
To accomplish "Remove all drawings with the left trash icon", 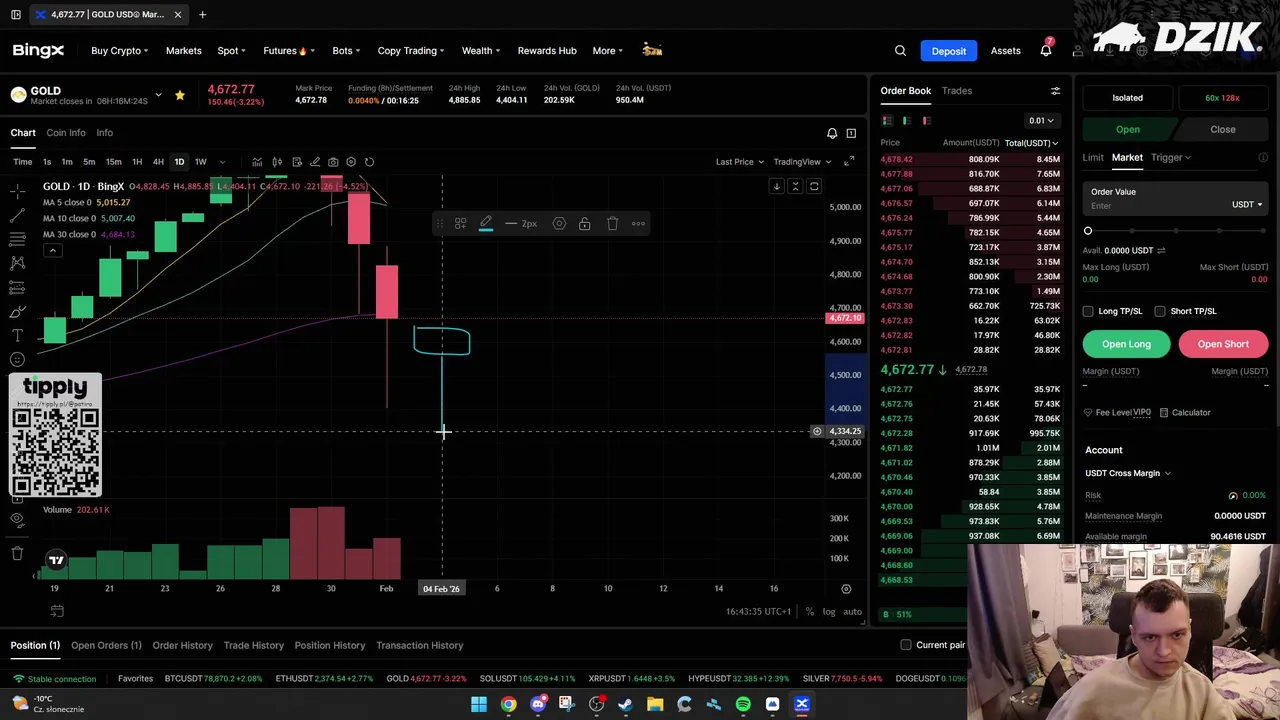I will click(x=17, y=553).
